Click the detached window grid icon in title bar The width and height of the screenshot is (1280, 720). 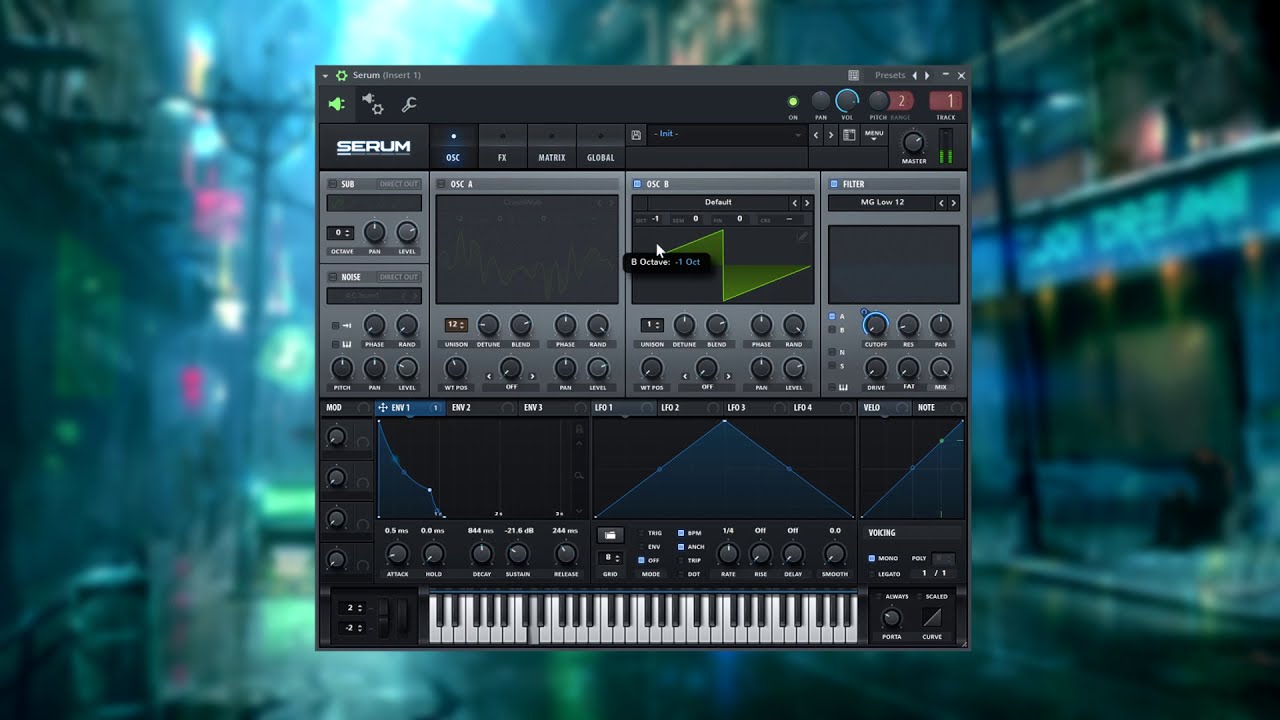[x=853, y=75]
